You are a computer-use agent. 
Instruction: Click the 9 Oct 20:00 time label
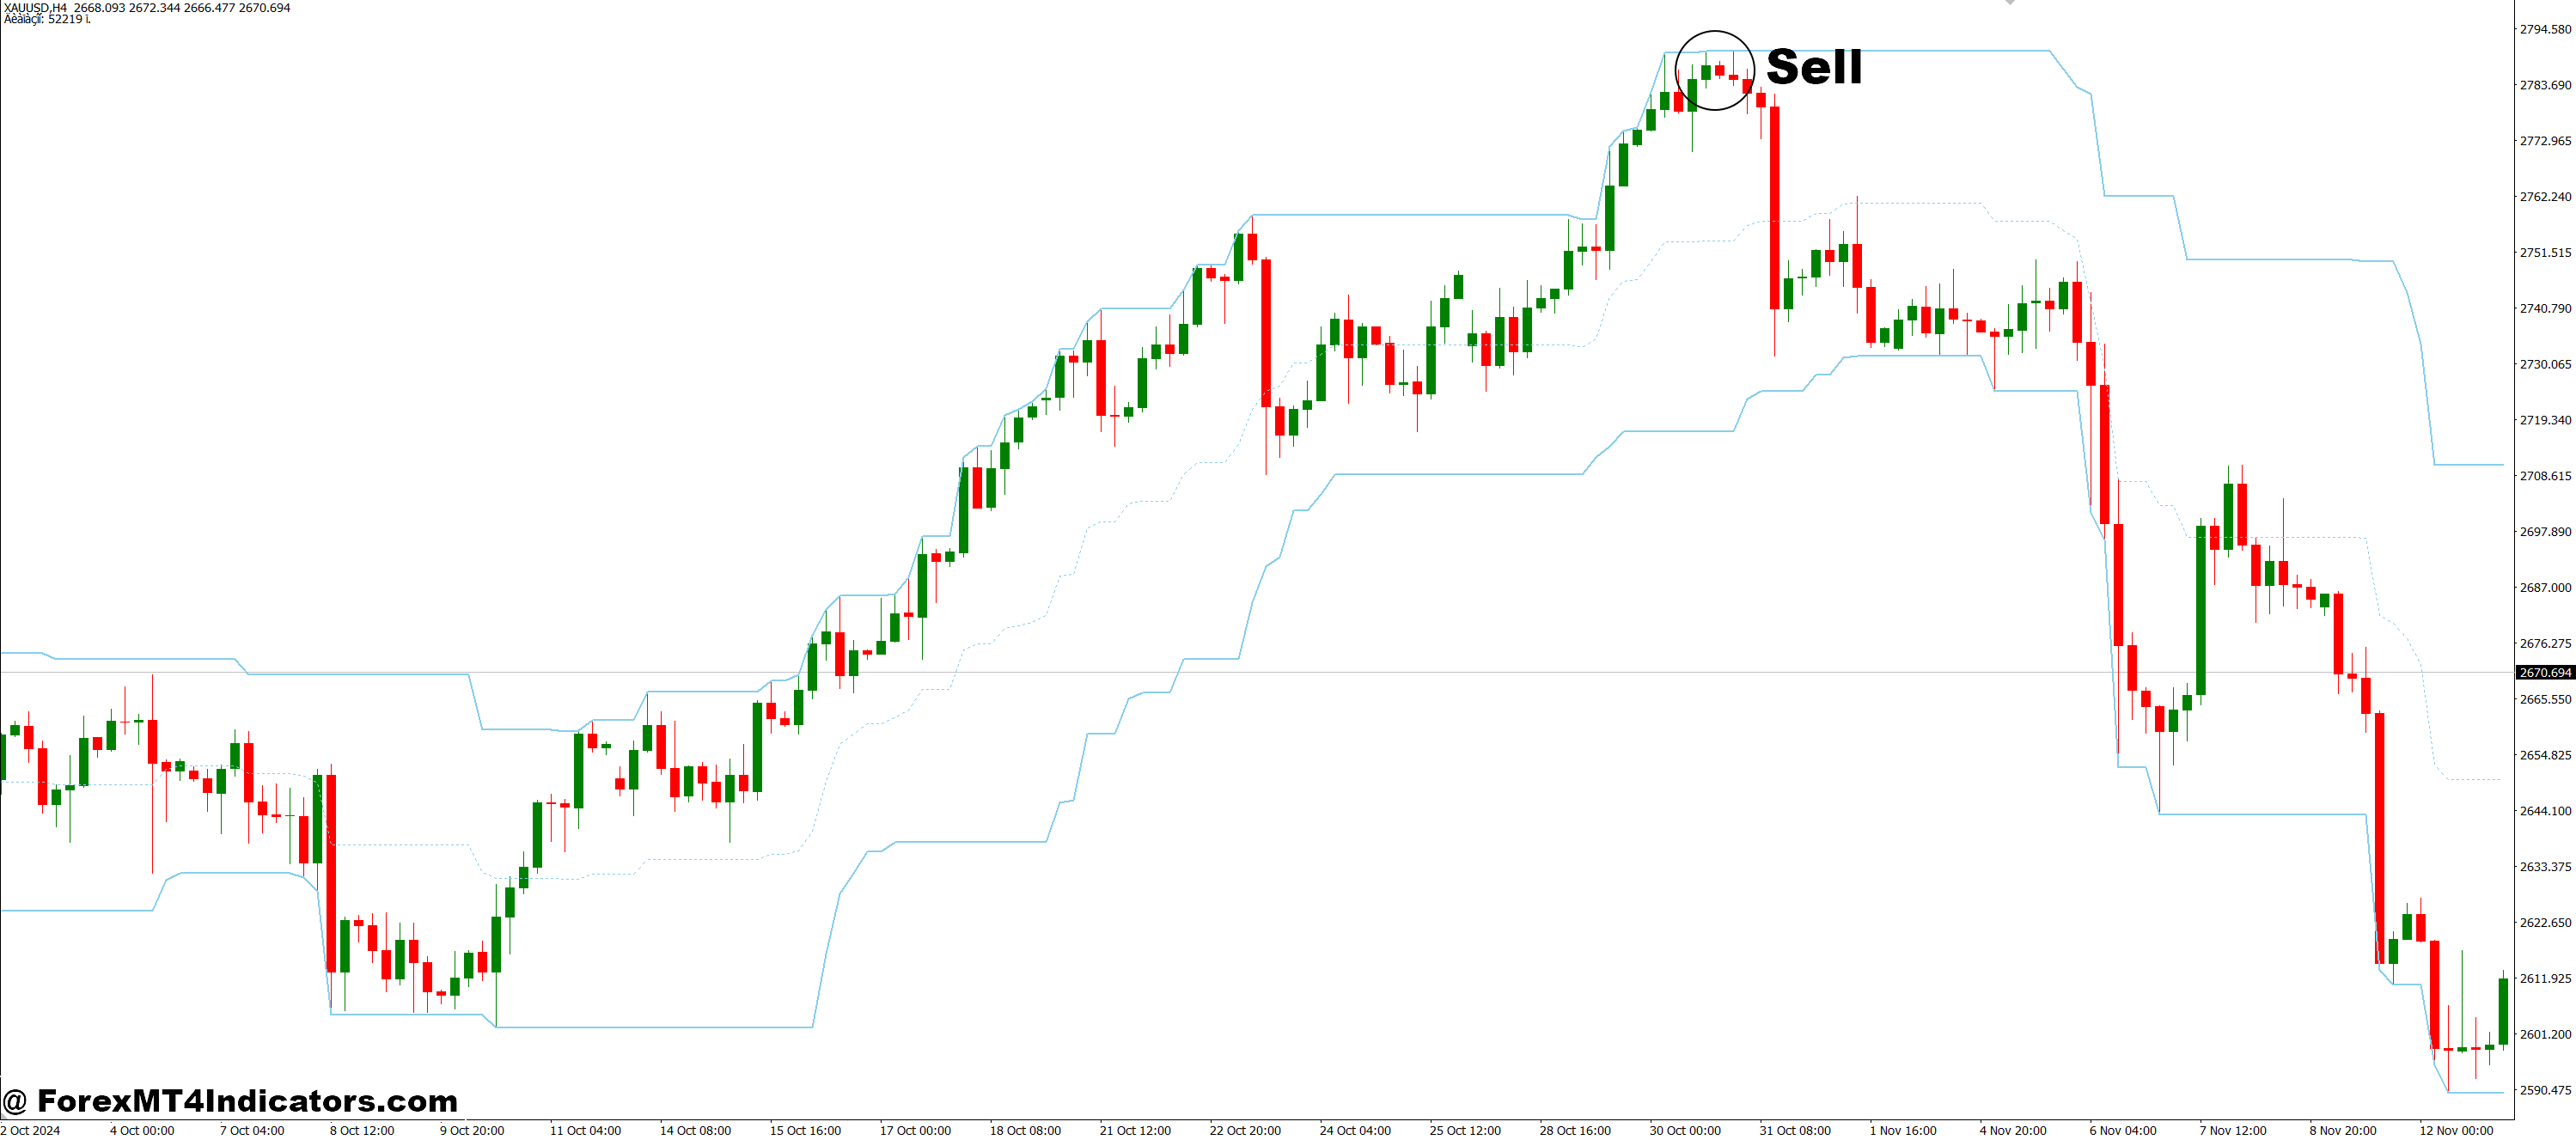pyautogui.click(x=472, y=1131)
